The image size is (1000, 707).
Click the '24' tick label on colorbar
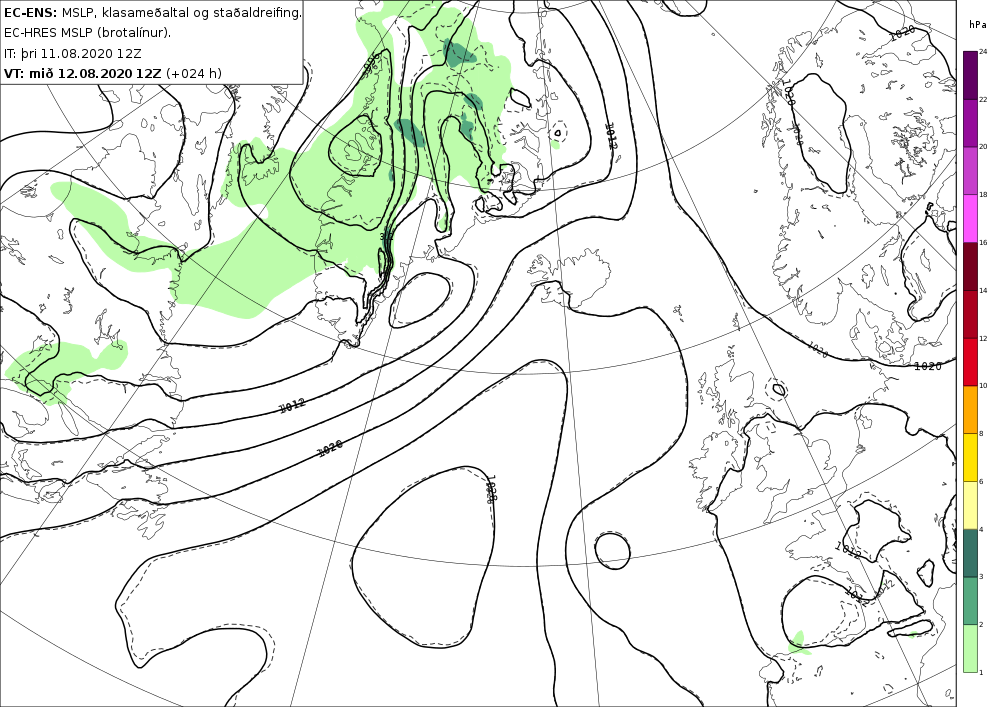pos(983,52)
